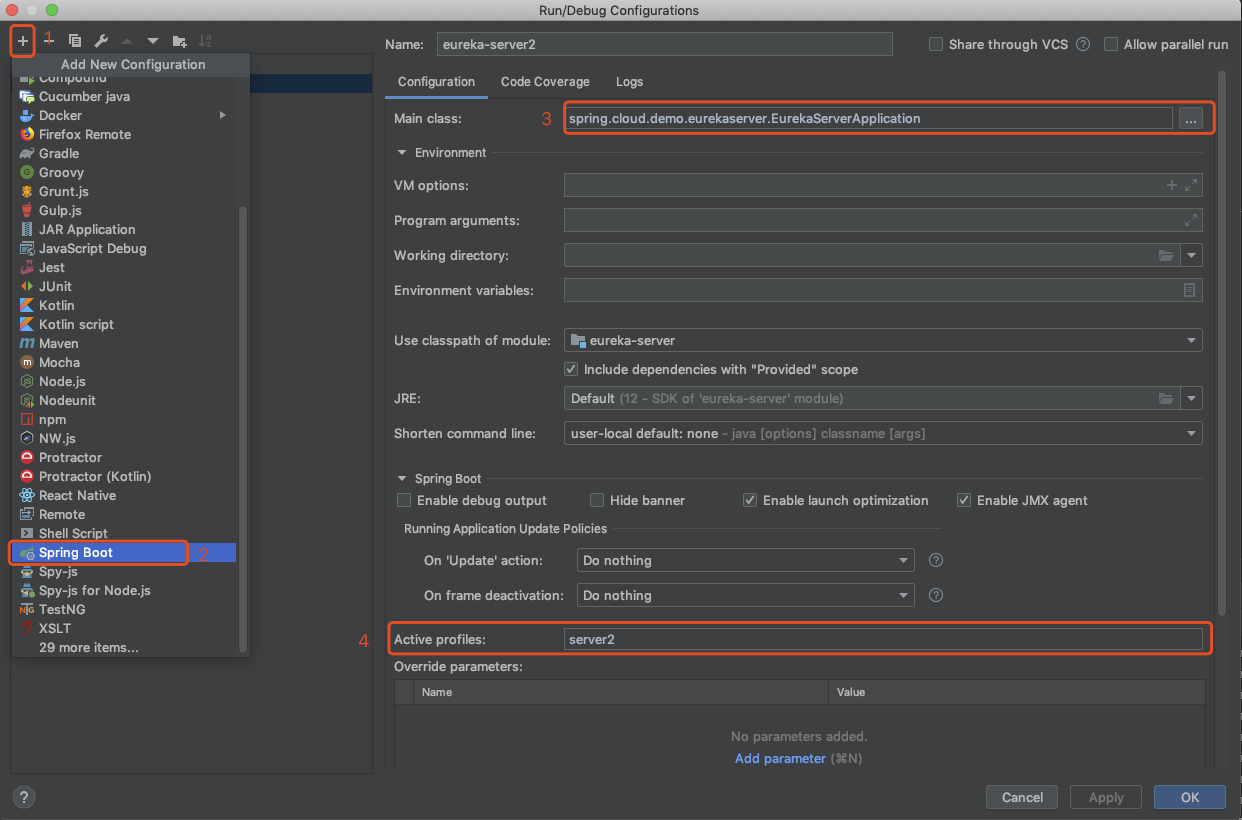Click the Jest icon in the list
The image size is (1242, 820).
coord(27,268)
